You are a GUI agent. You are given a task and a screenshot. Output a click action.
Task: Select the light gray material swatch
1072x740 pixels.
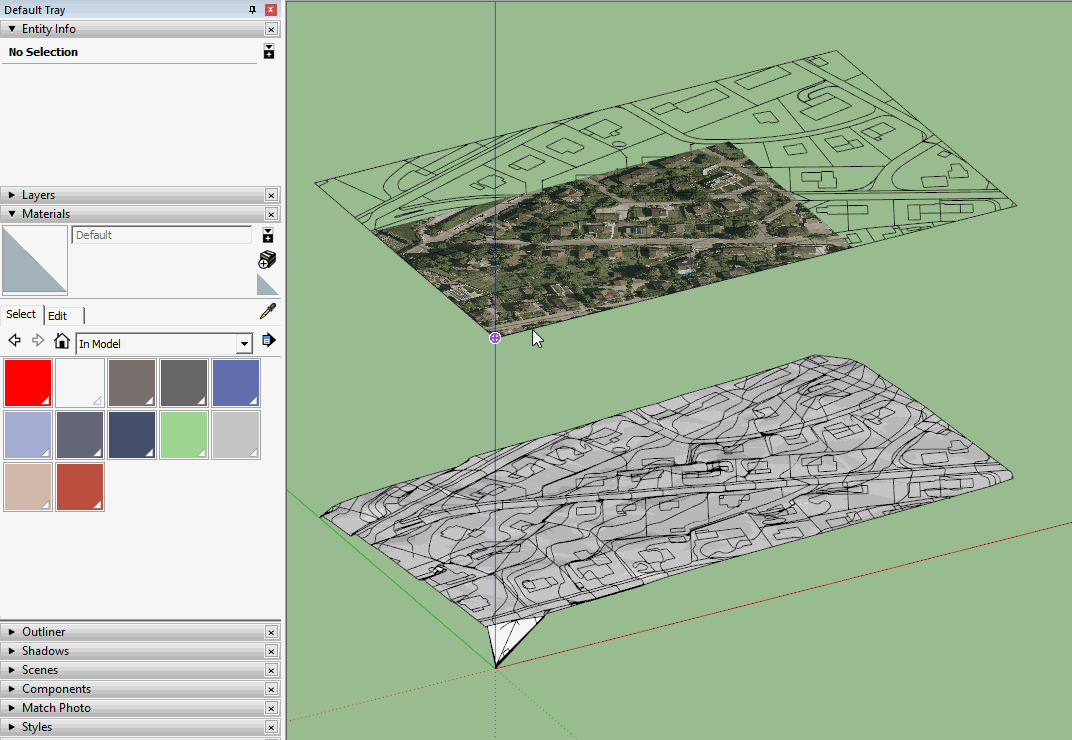[x=236, y=435]
